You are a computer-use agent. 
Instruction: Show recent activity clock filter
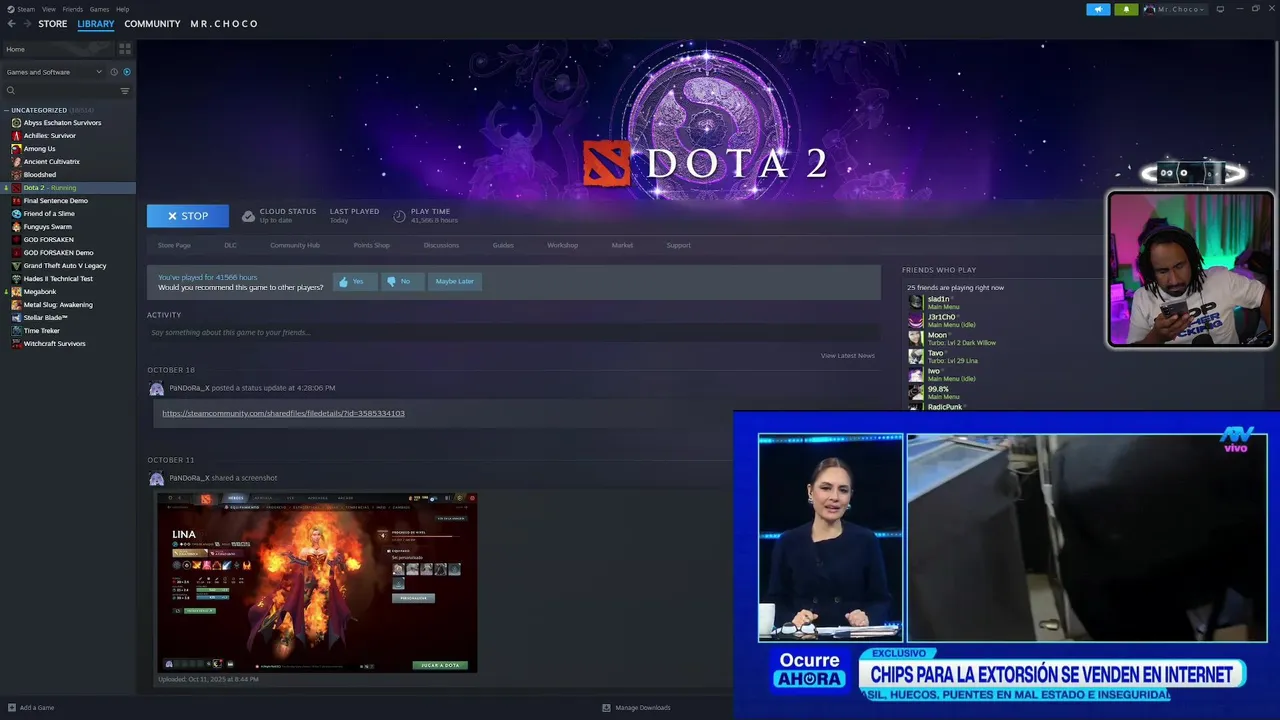pos(114,72)
